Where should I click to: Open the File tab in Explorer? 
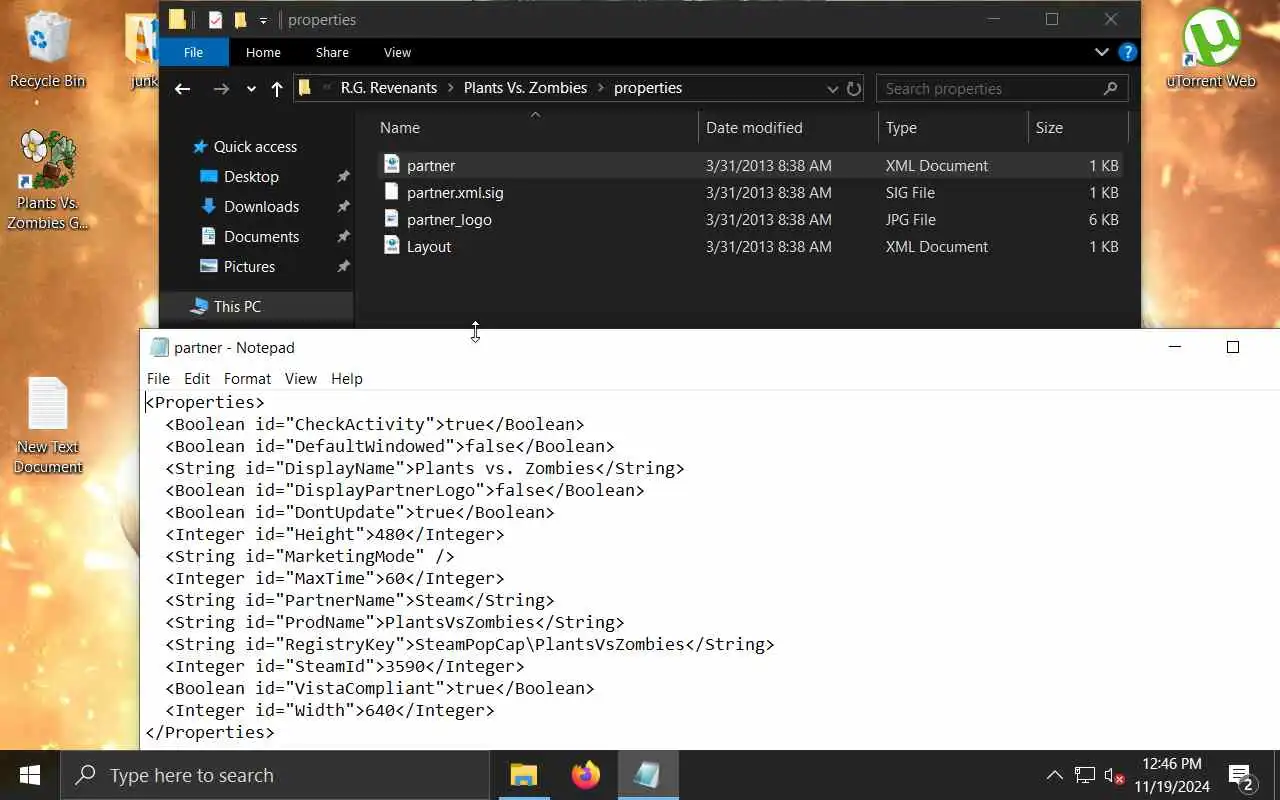coord(193,52)
